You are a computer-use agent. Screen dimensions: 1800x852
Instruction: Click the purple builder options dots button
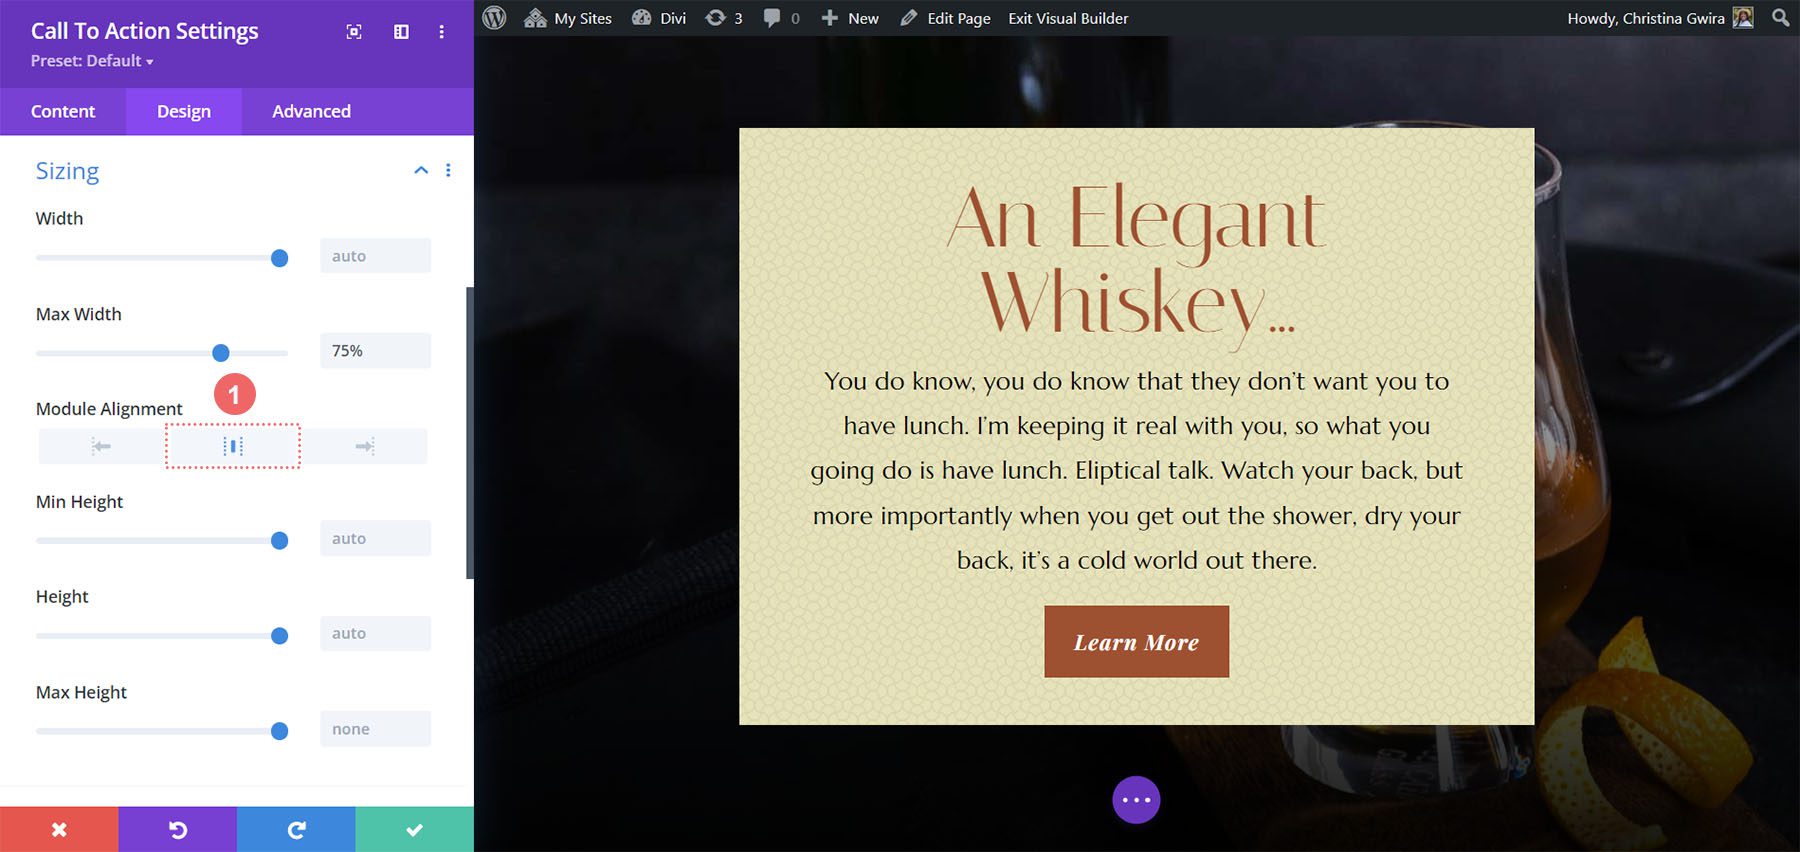(x=1136, y=800)
